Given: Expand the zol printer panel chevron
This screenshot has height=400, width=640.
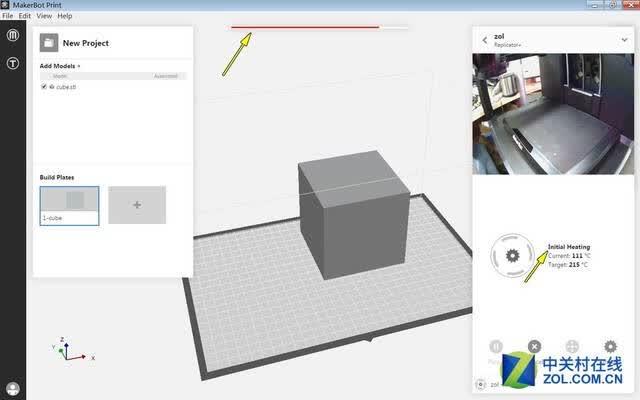Looking at the screenshot, I should click(624, 40).
